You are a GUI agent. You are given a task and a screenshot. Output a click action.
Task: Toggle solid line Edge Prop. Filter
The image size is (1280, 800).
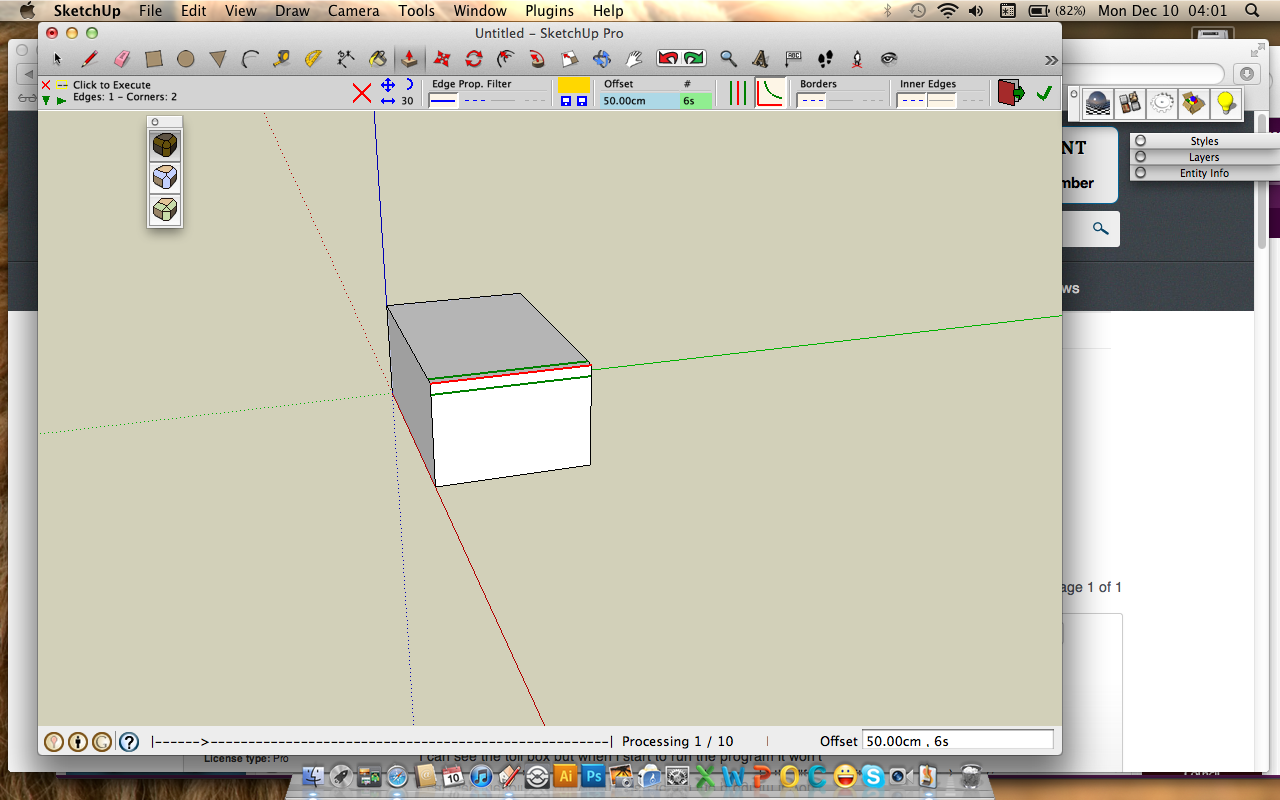click(x=442, y=100)
